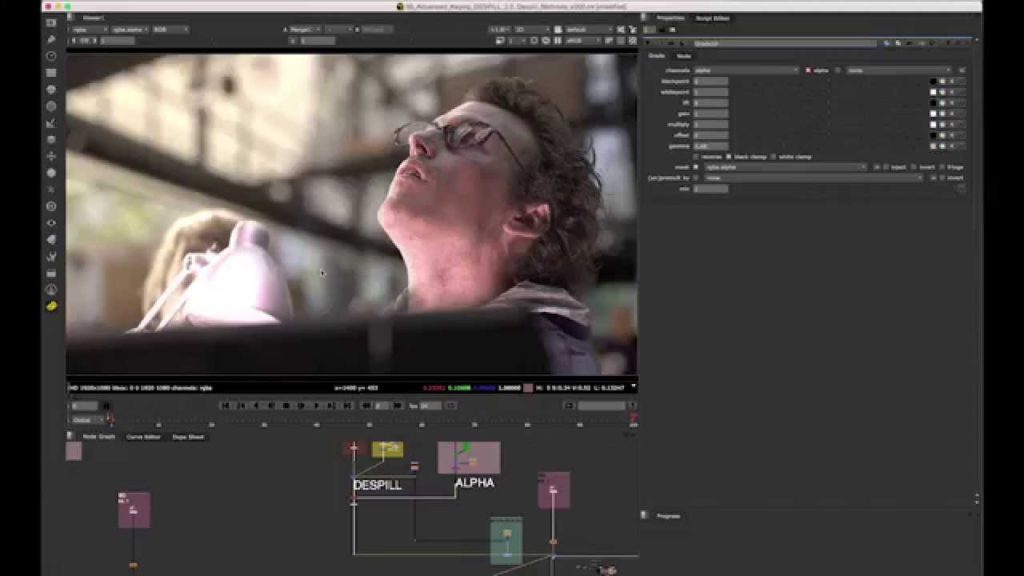1024x576 pixels.
Task: Open the Color nodes toolbar icon
Action: click(x=51, y=90)
